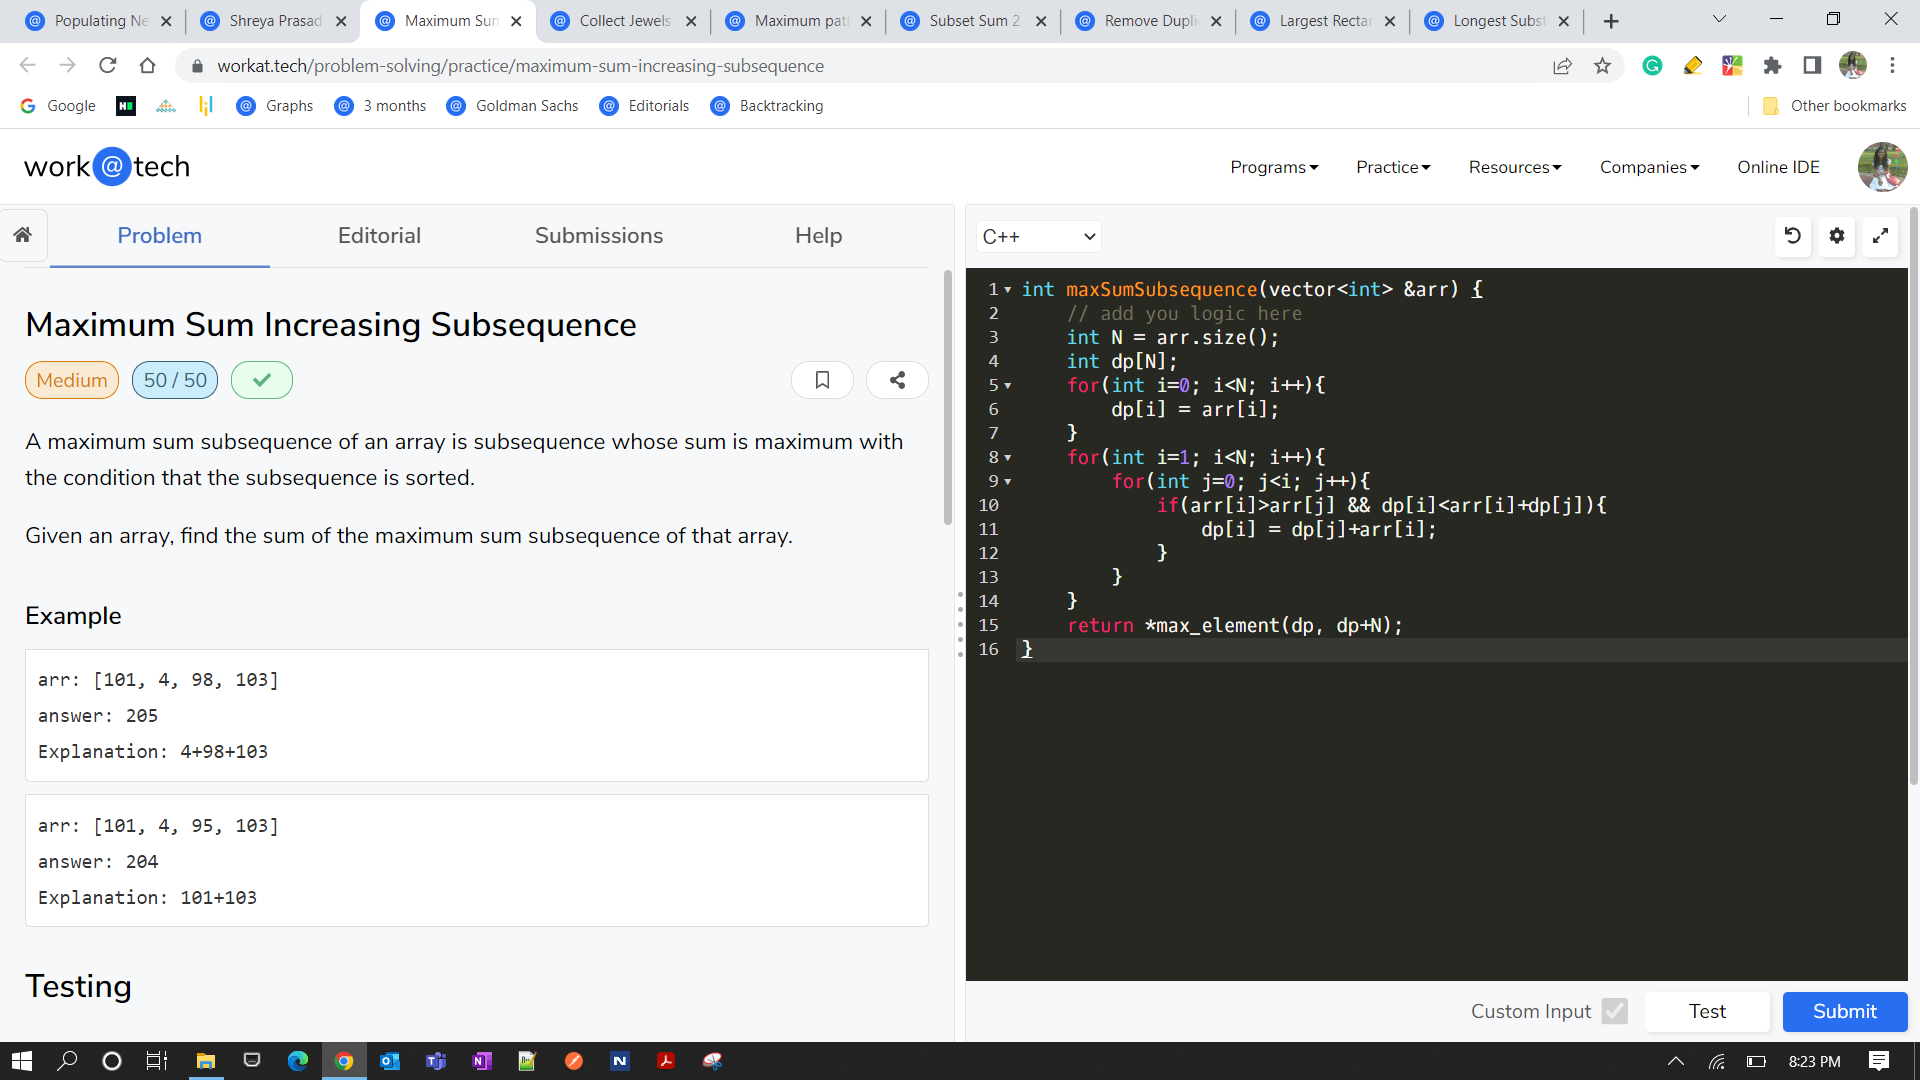Reset code with the undo arrow icon

point(1793,236)
